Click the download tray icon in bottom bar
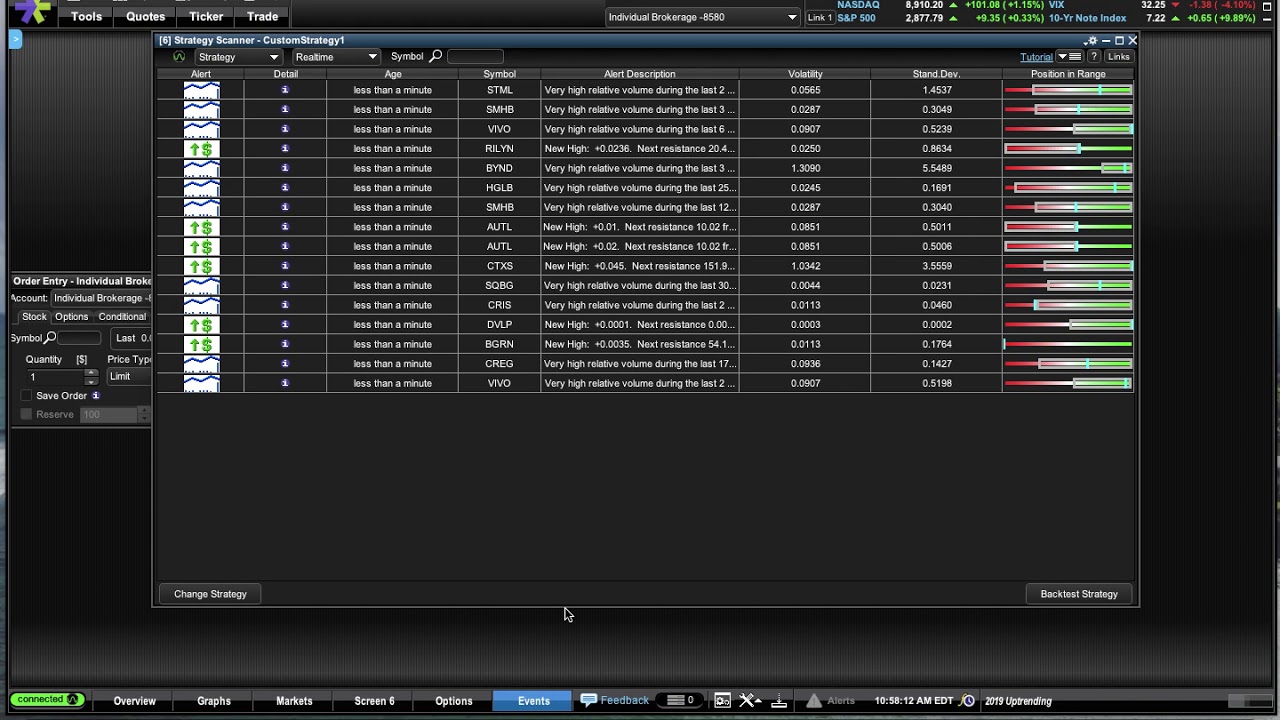Viewport: 1280px width, 720px height. click(x=779, y=701)
